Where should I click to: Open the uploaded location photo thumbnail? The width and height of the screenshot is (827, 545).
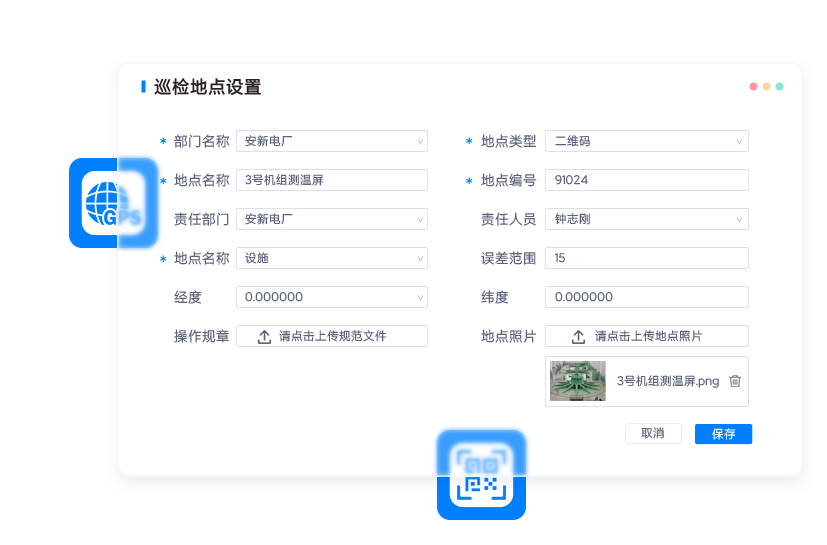(x=578, y=381)
